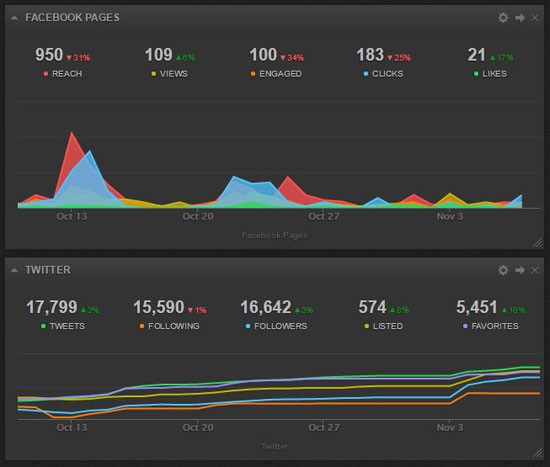550x467 pixels.
Task: Click the Twitter chart axis caption
Action: (274, 446)
